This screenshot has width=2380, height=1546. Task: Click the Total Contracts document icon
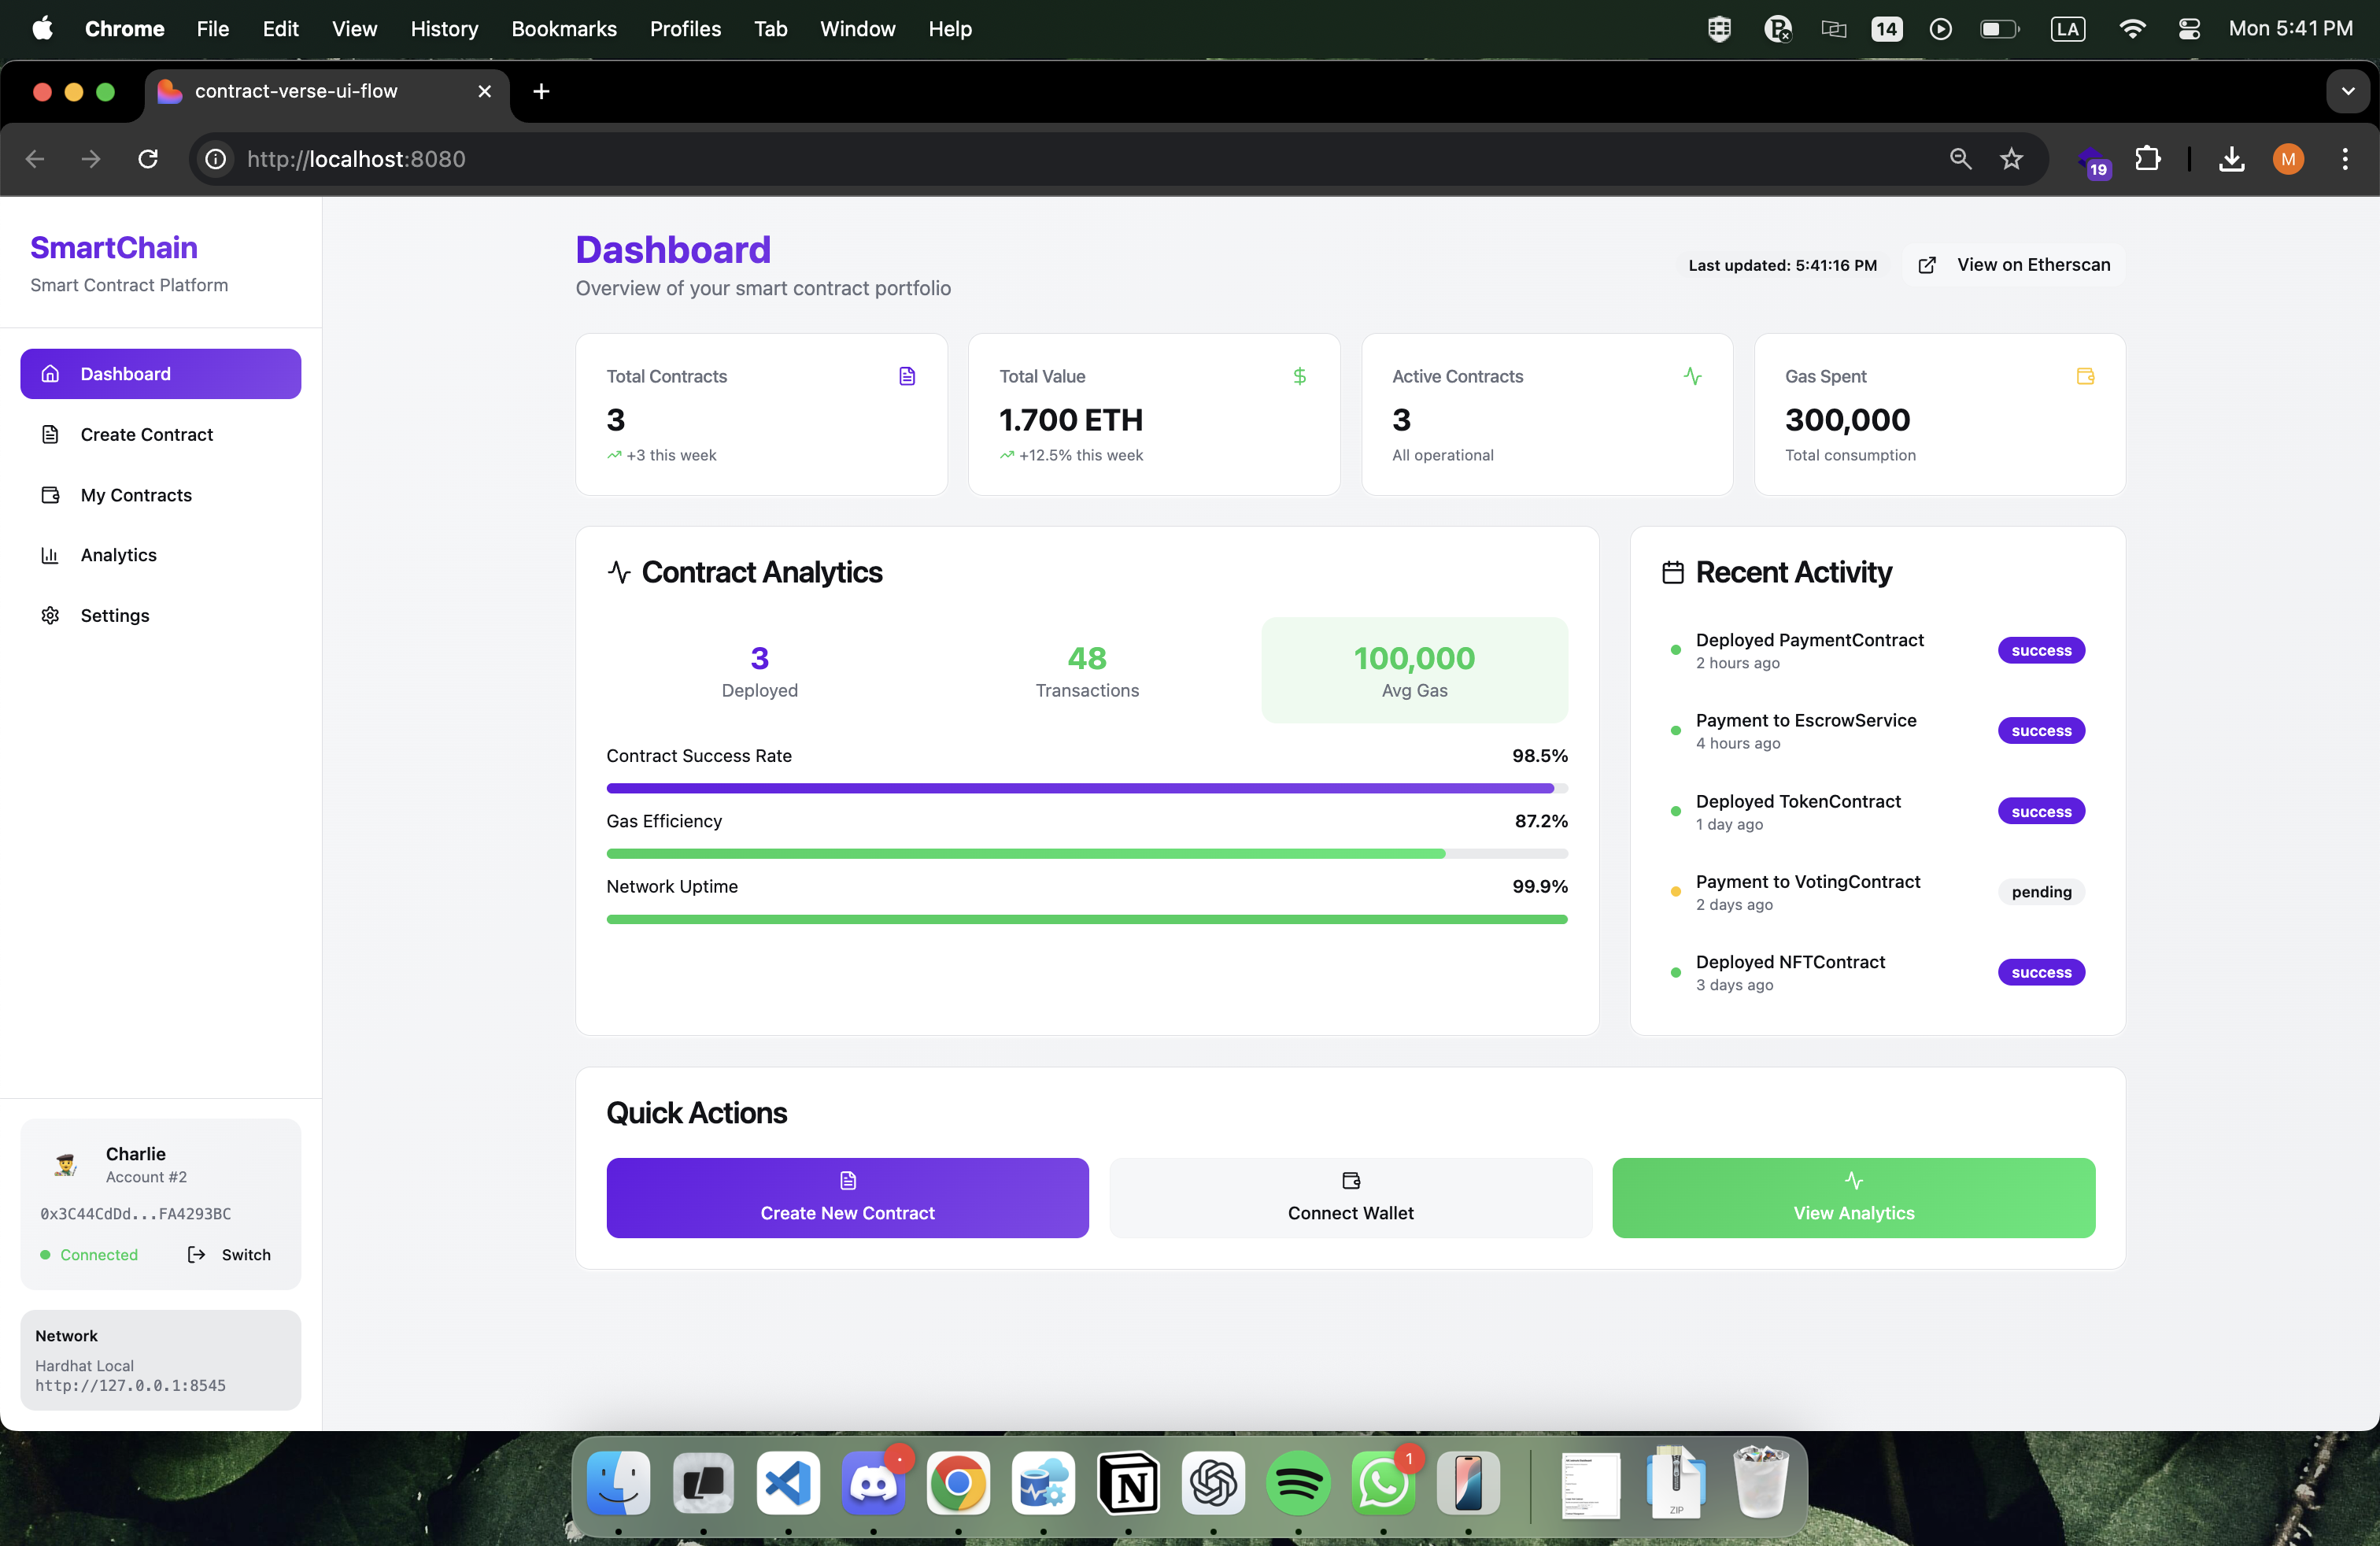click(906, 376)
